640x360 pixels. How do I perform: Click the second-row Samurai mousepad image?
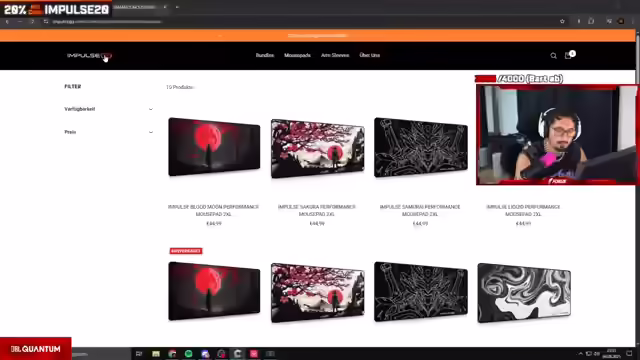pyautogui.click(x=421, y=292)
